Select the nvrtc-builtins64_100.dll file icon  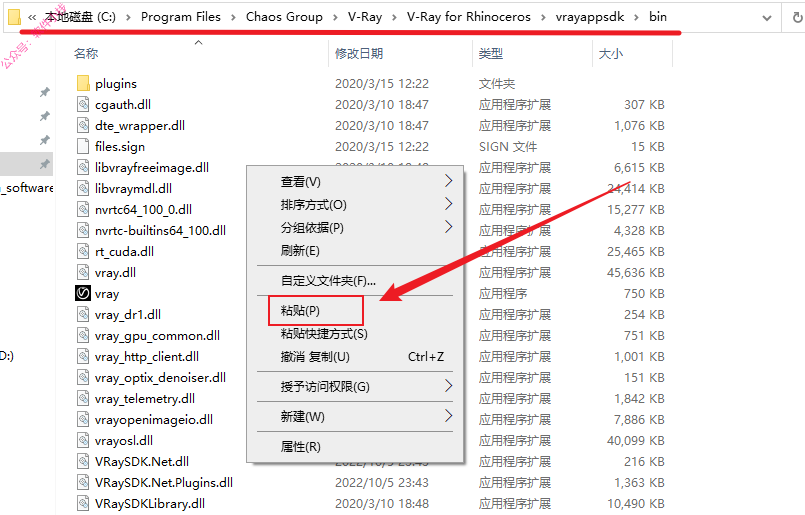(83, 231)
